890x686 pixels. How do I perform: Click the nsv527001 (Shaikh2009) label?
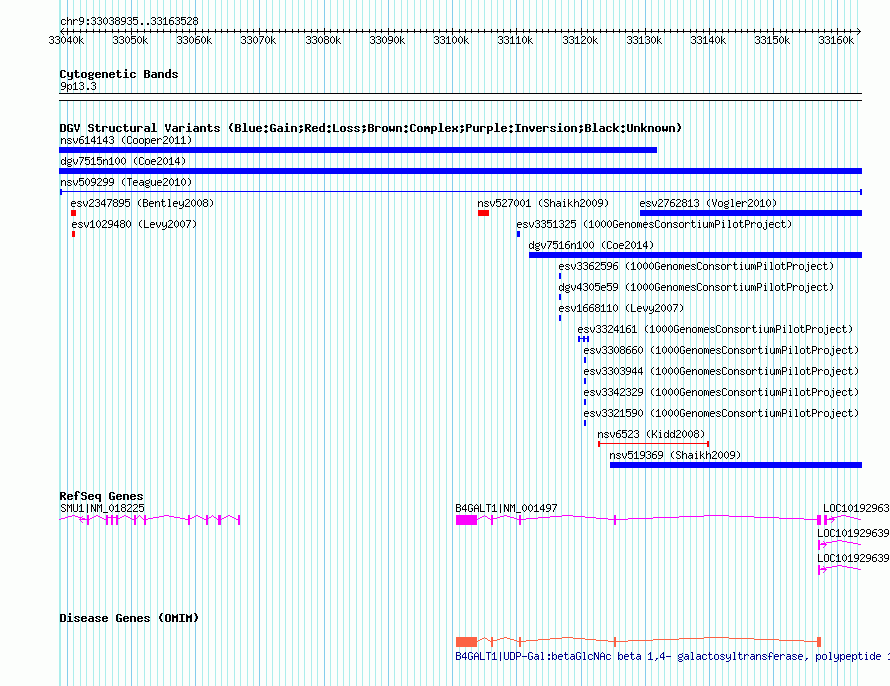click(543, 203)
